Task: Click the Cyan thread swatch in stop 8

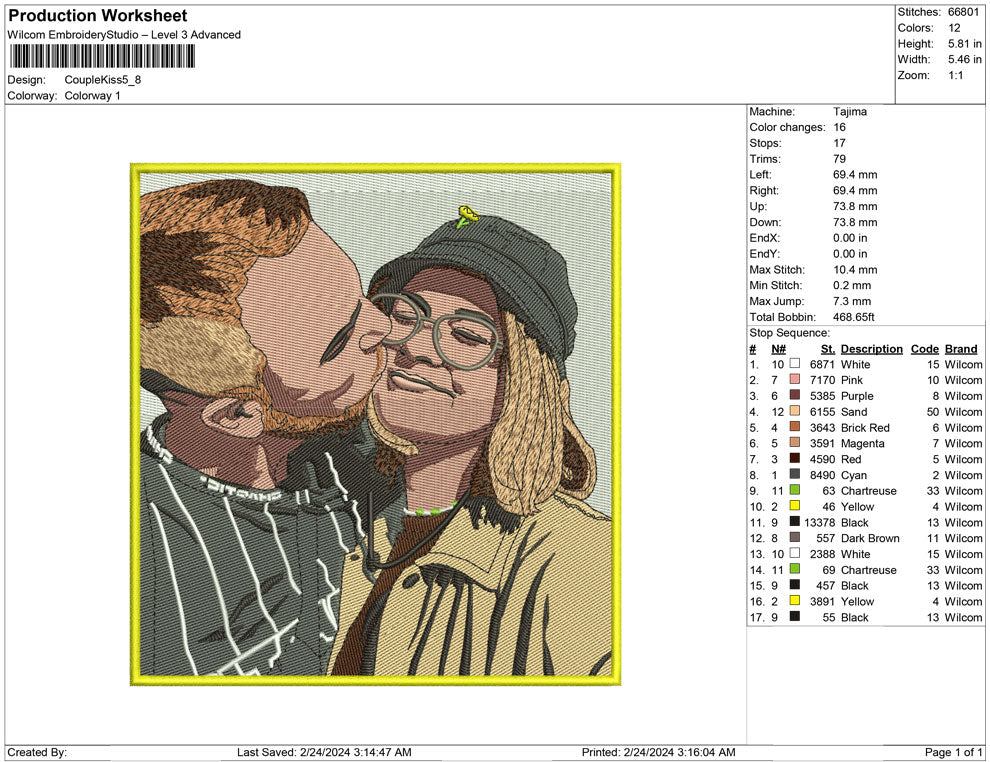Action: click(x=795, y=475)
